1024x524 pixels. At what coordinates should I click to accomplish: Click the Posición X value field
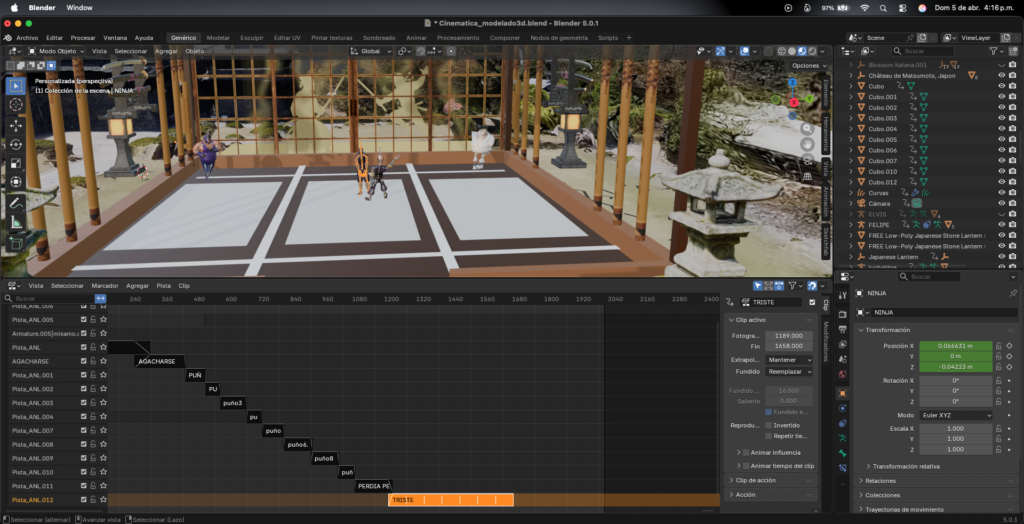[x=956, y=346]
